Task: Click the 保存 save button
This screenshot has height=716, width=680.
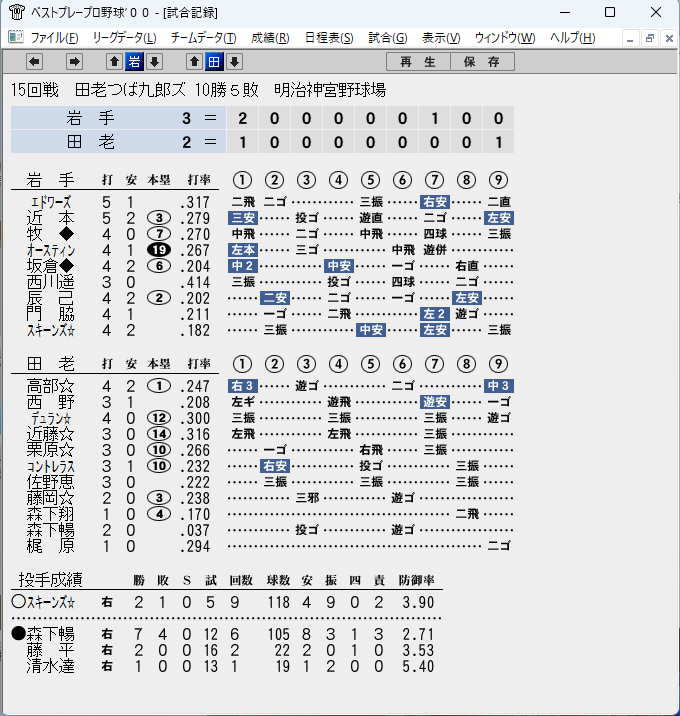Action: (482, 62)
